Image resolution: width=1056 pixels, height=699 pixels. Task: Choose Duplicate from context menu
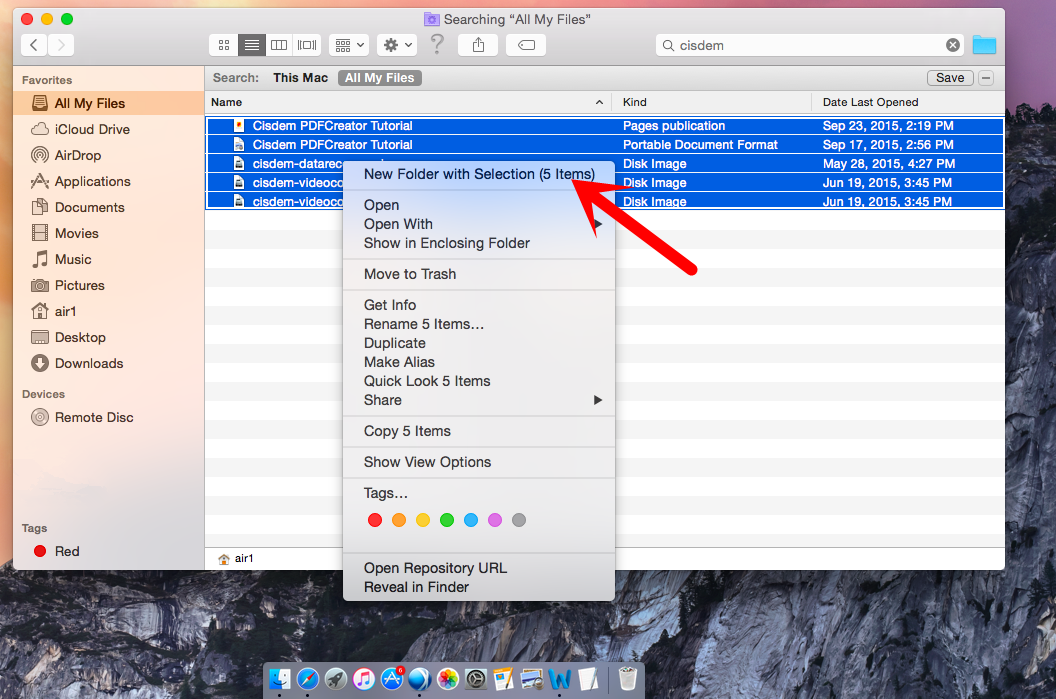click(479, 343)
